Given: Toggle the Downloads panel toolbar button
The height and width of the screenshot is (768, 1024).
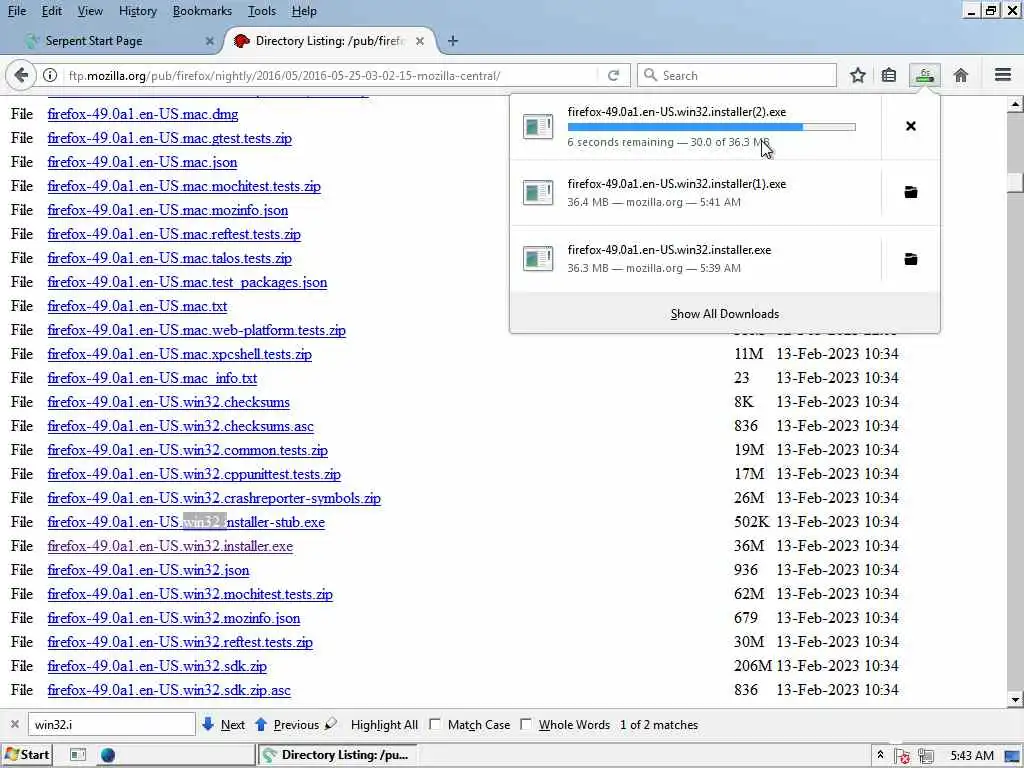Looking at the screenshot, I should (925, 75).
